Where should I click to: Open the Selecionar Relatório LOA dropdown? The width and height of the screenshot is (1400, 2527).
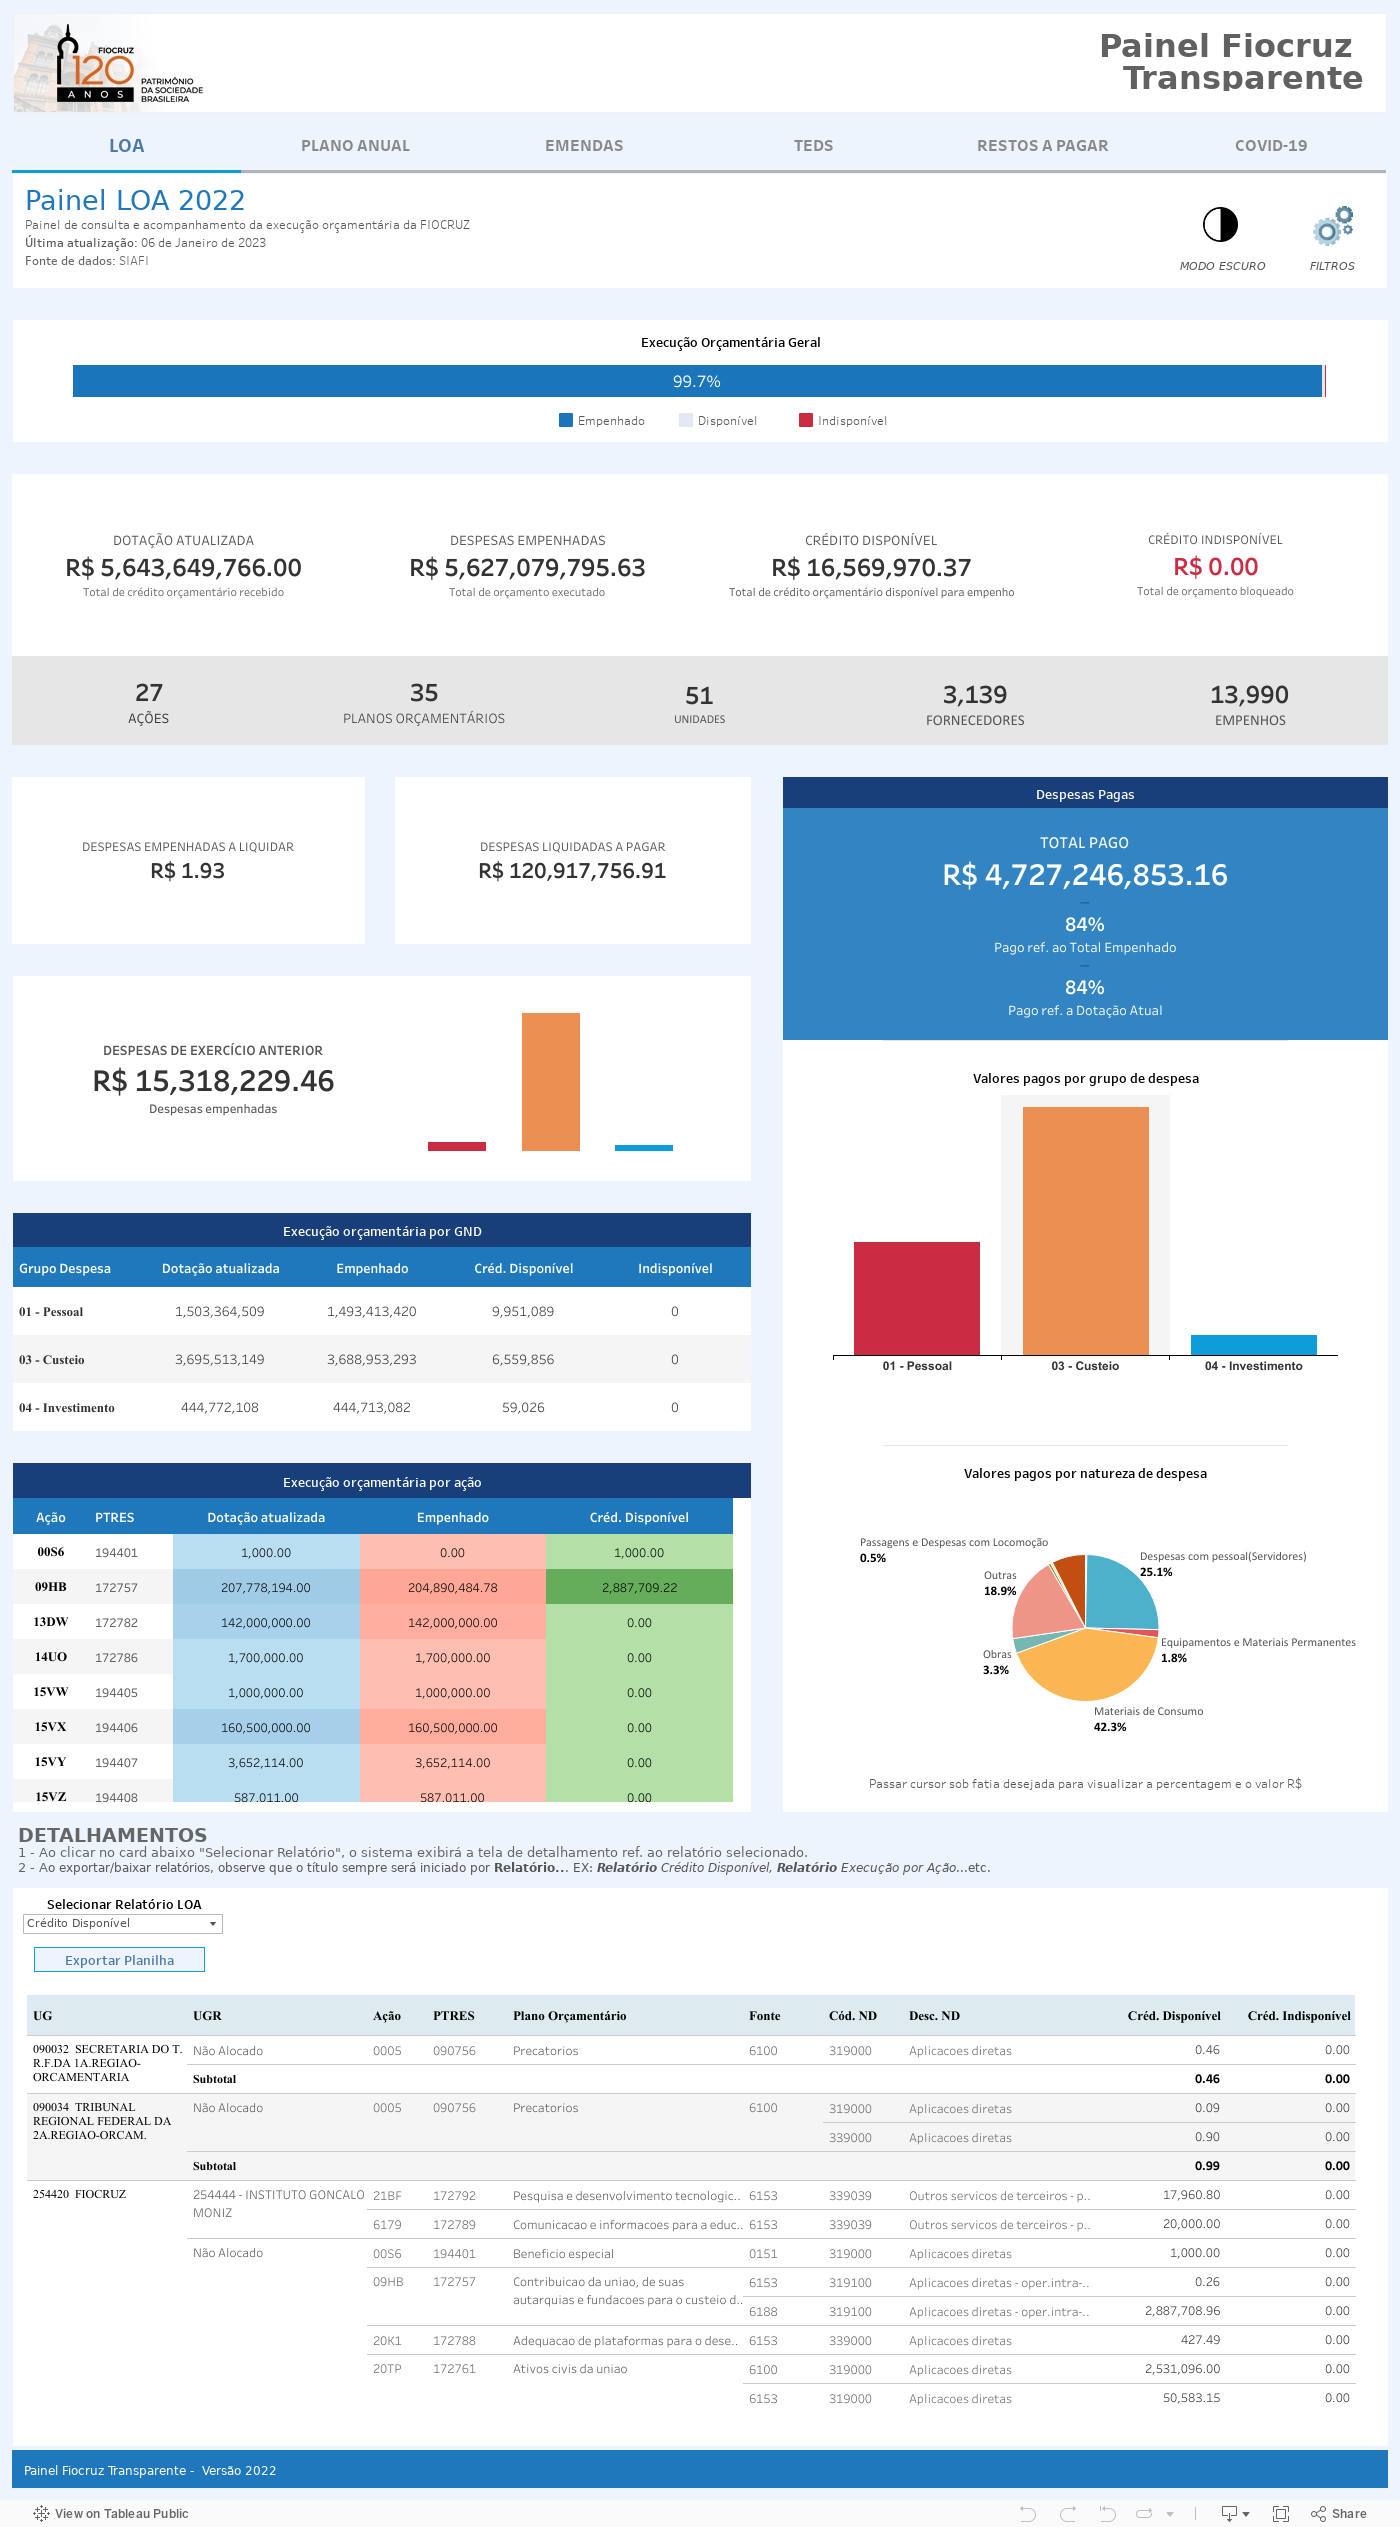(122, 1923)
